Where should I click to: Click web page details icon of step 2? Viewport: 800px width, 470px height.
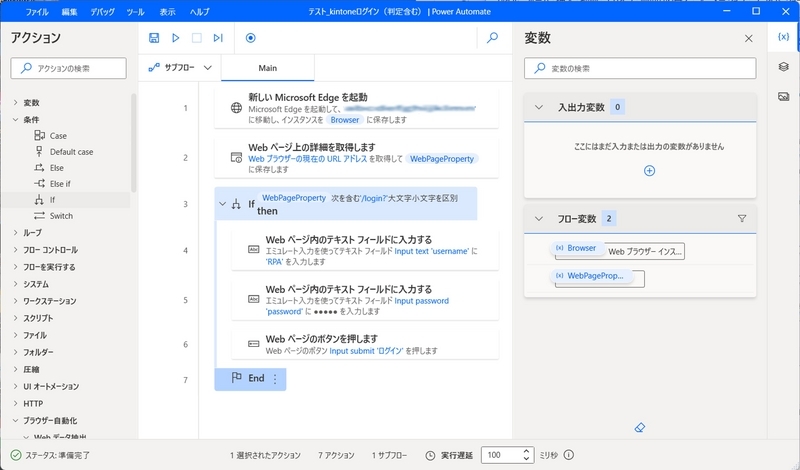tap(236, 158)
